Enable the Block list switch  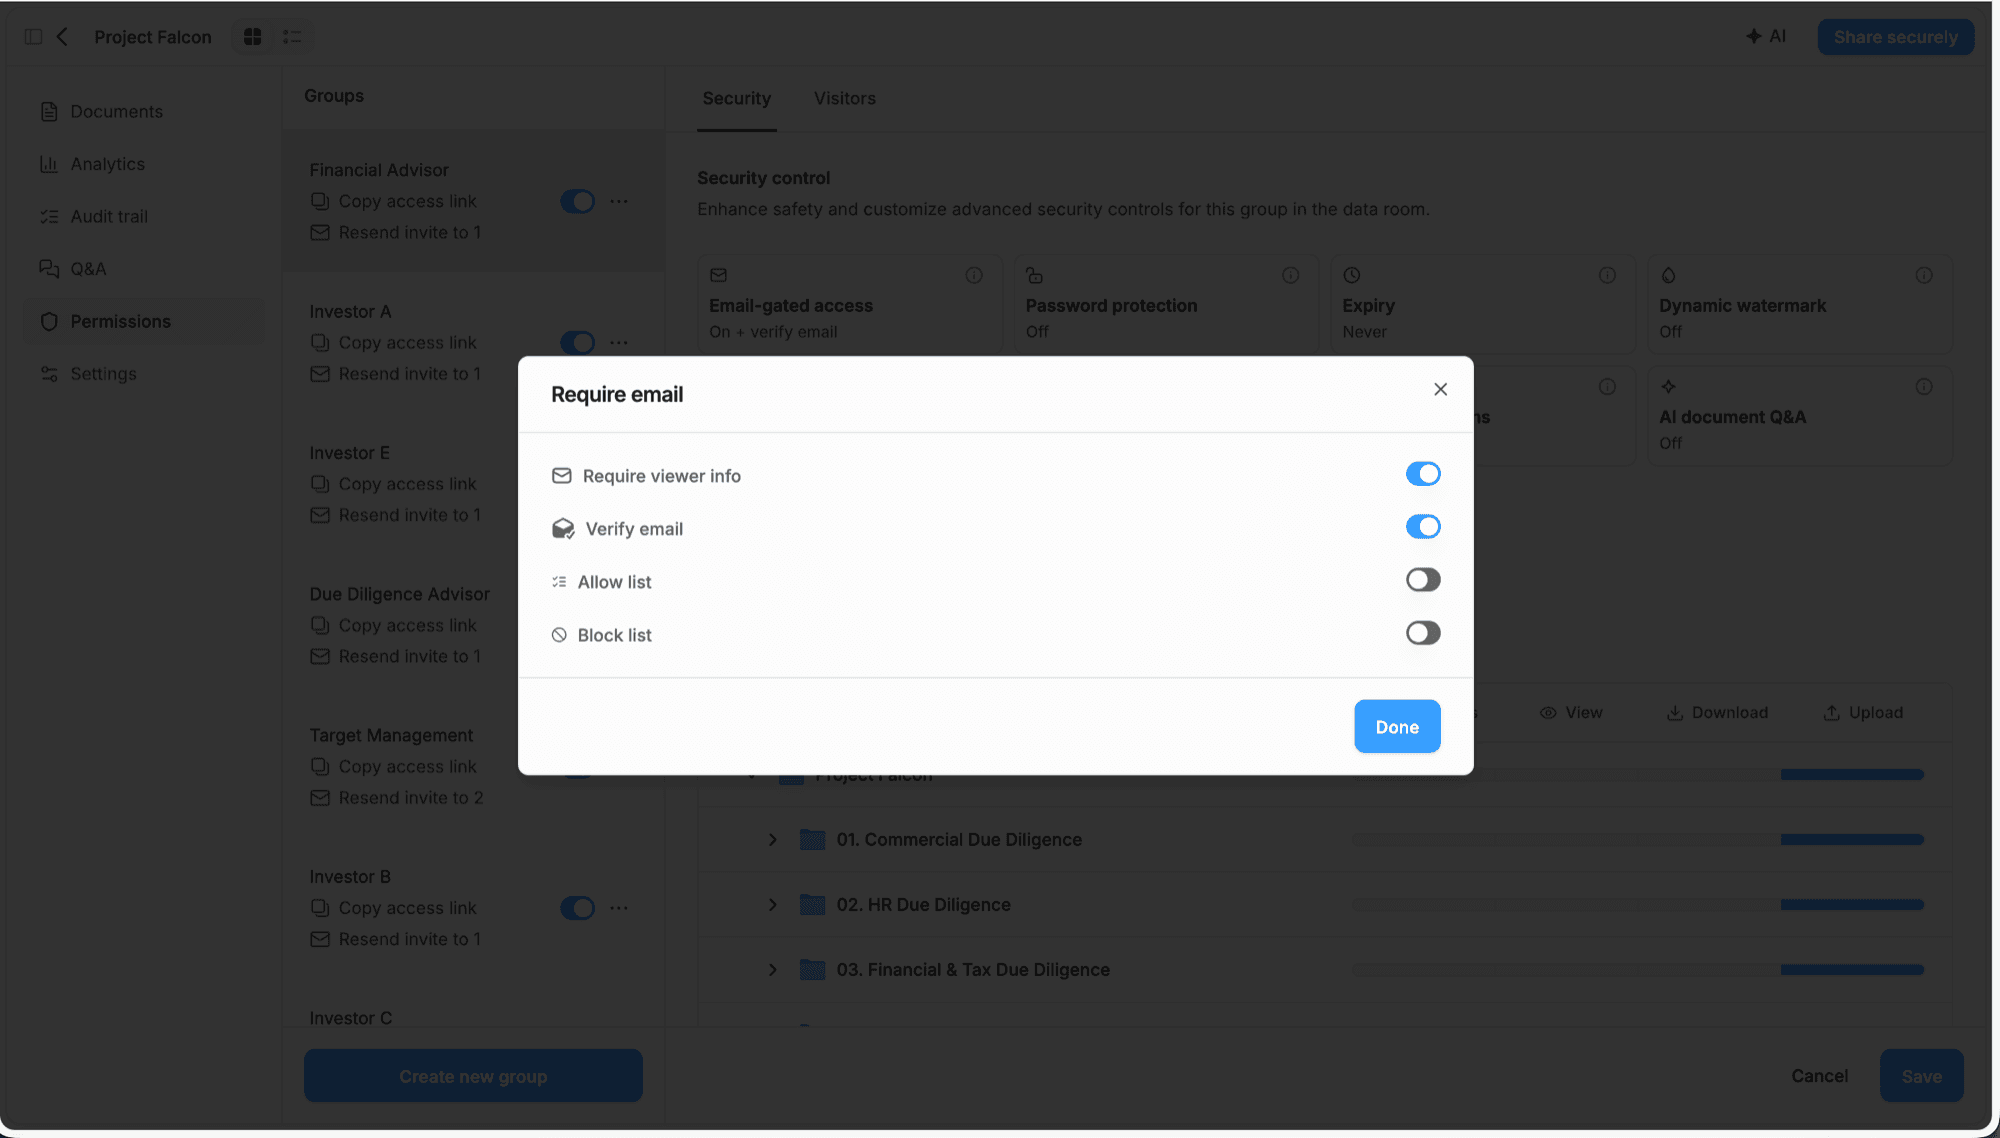coord(1423,633)
